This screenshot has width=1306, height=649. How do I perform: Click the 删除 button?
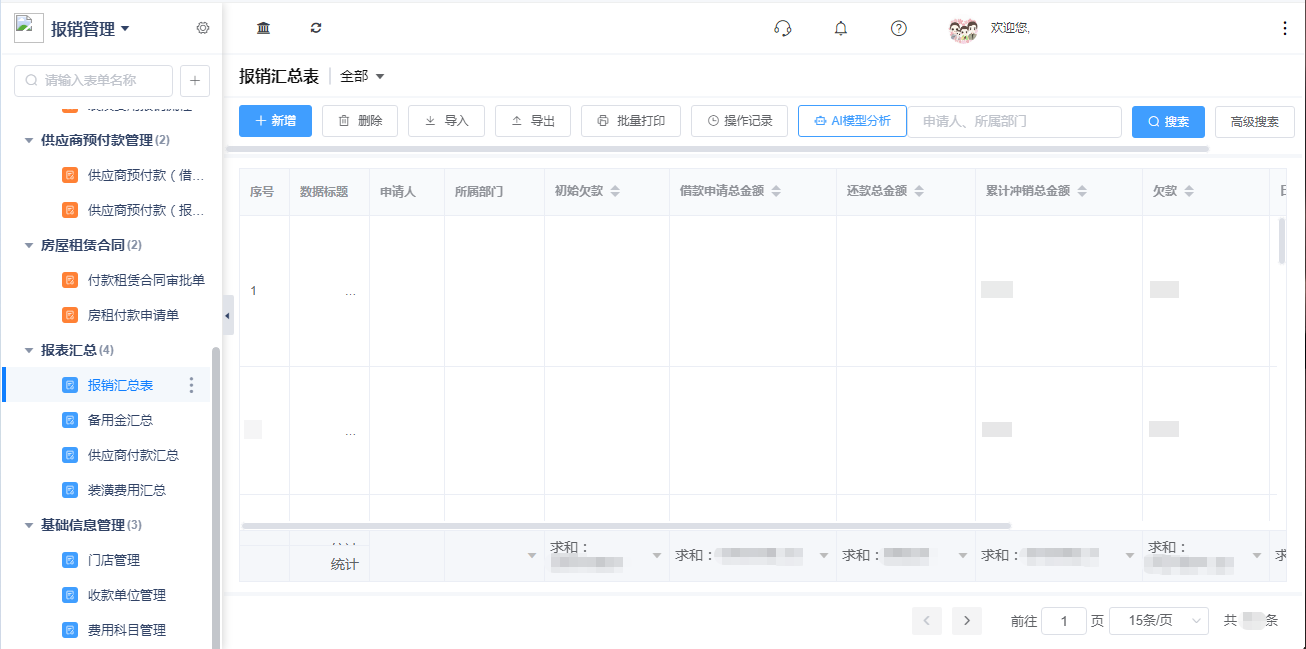[360, 121]
